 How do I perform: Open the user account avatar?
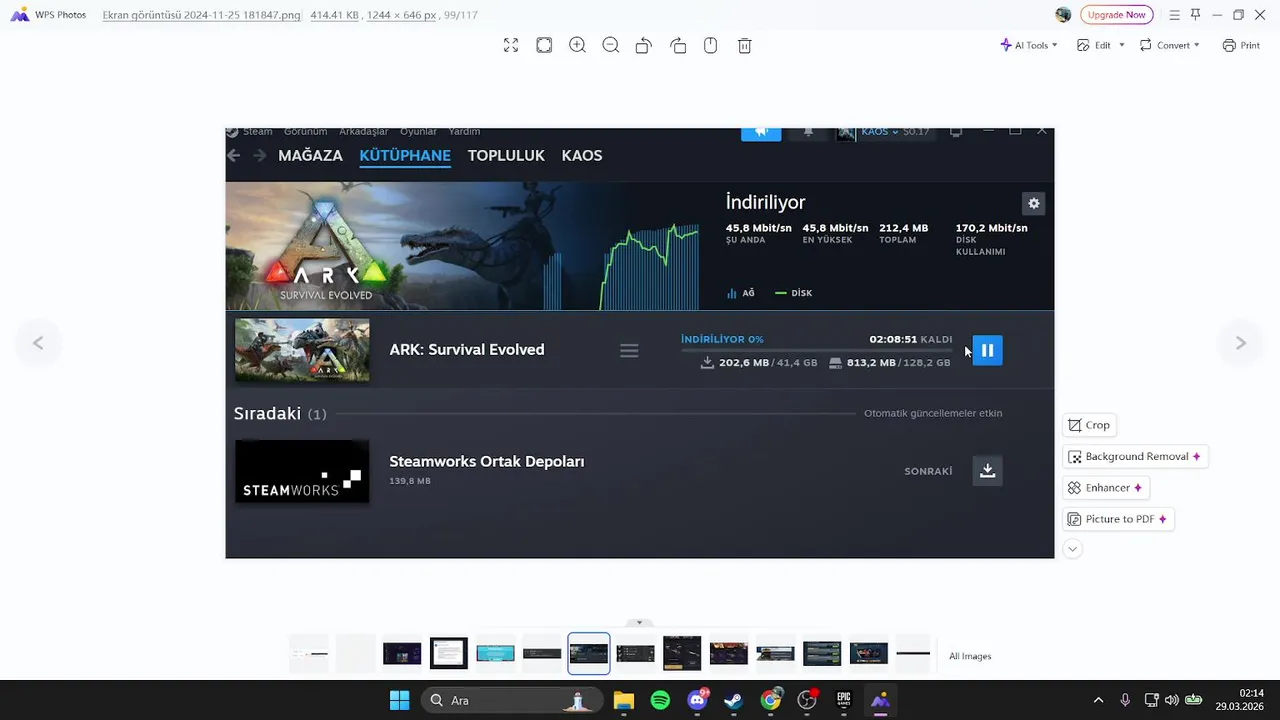(x=1063, y=15)
